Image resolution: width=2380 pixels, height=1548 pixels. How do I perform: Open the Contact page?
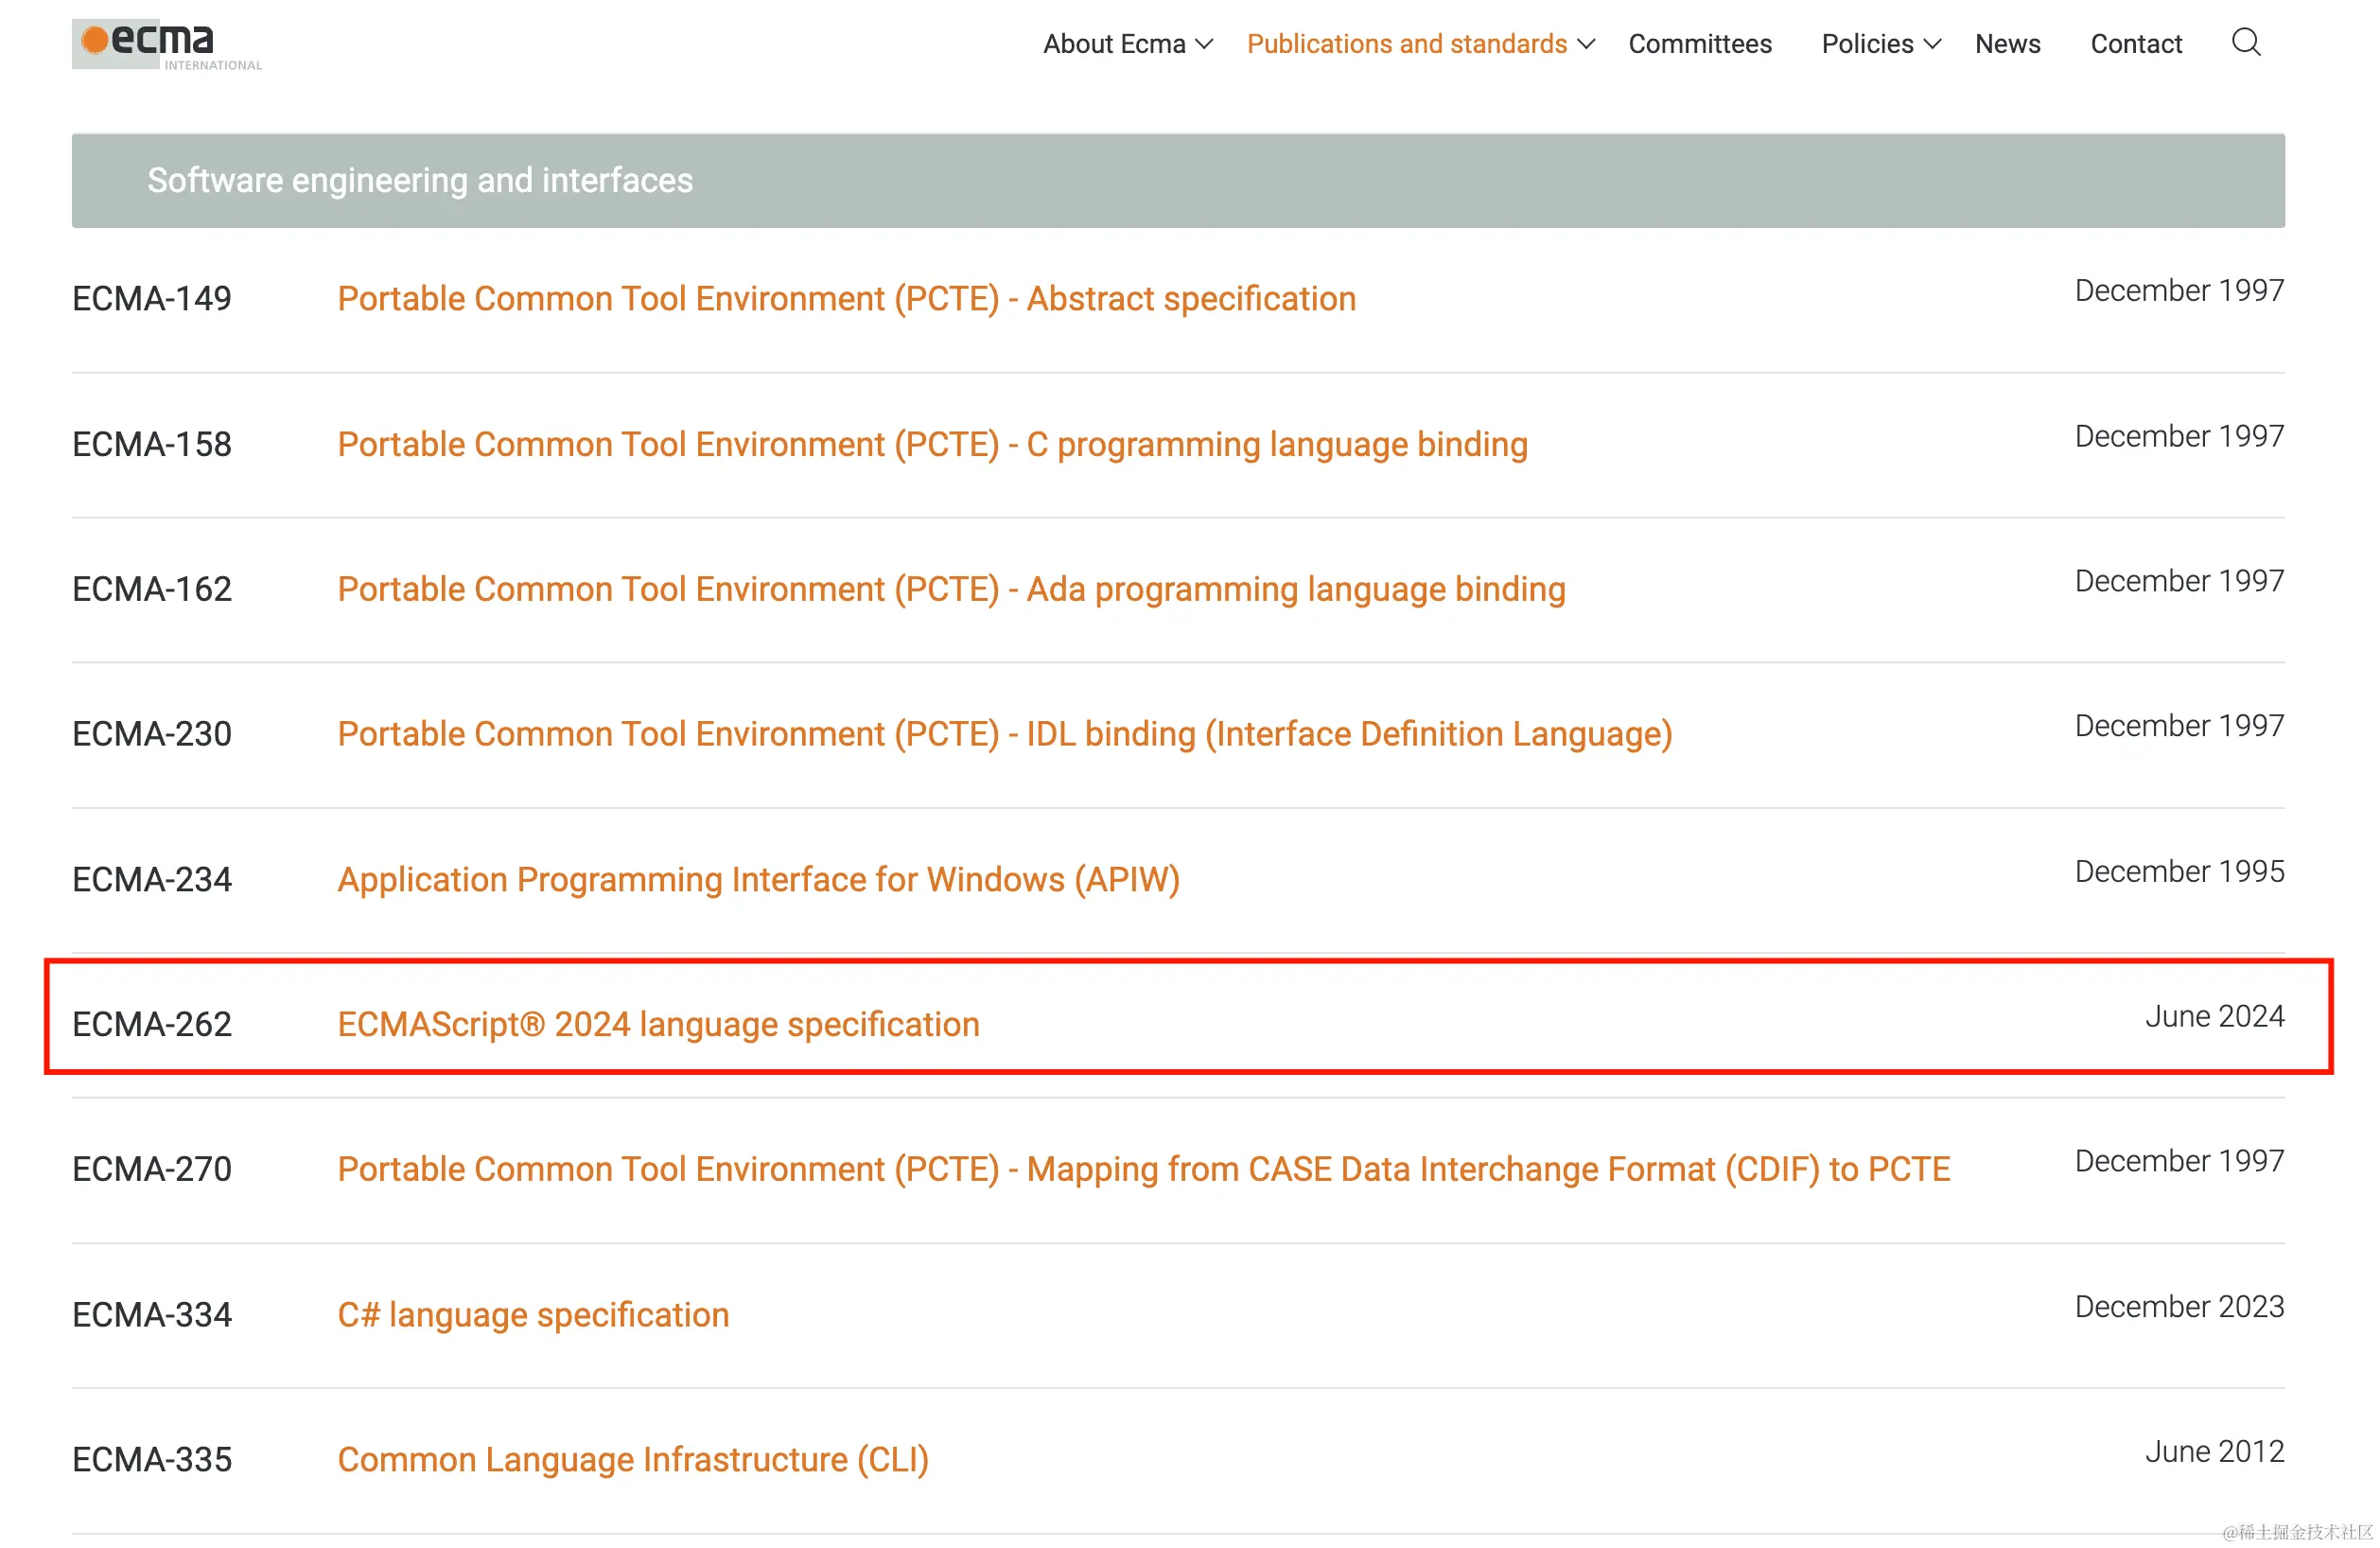coord(2136,44)
